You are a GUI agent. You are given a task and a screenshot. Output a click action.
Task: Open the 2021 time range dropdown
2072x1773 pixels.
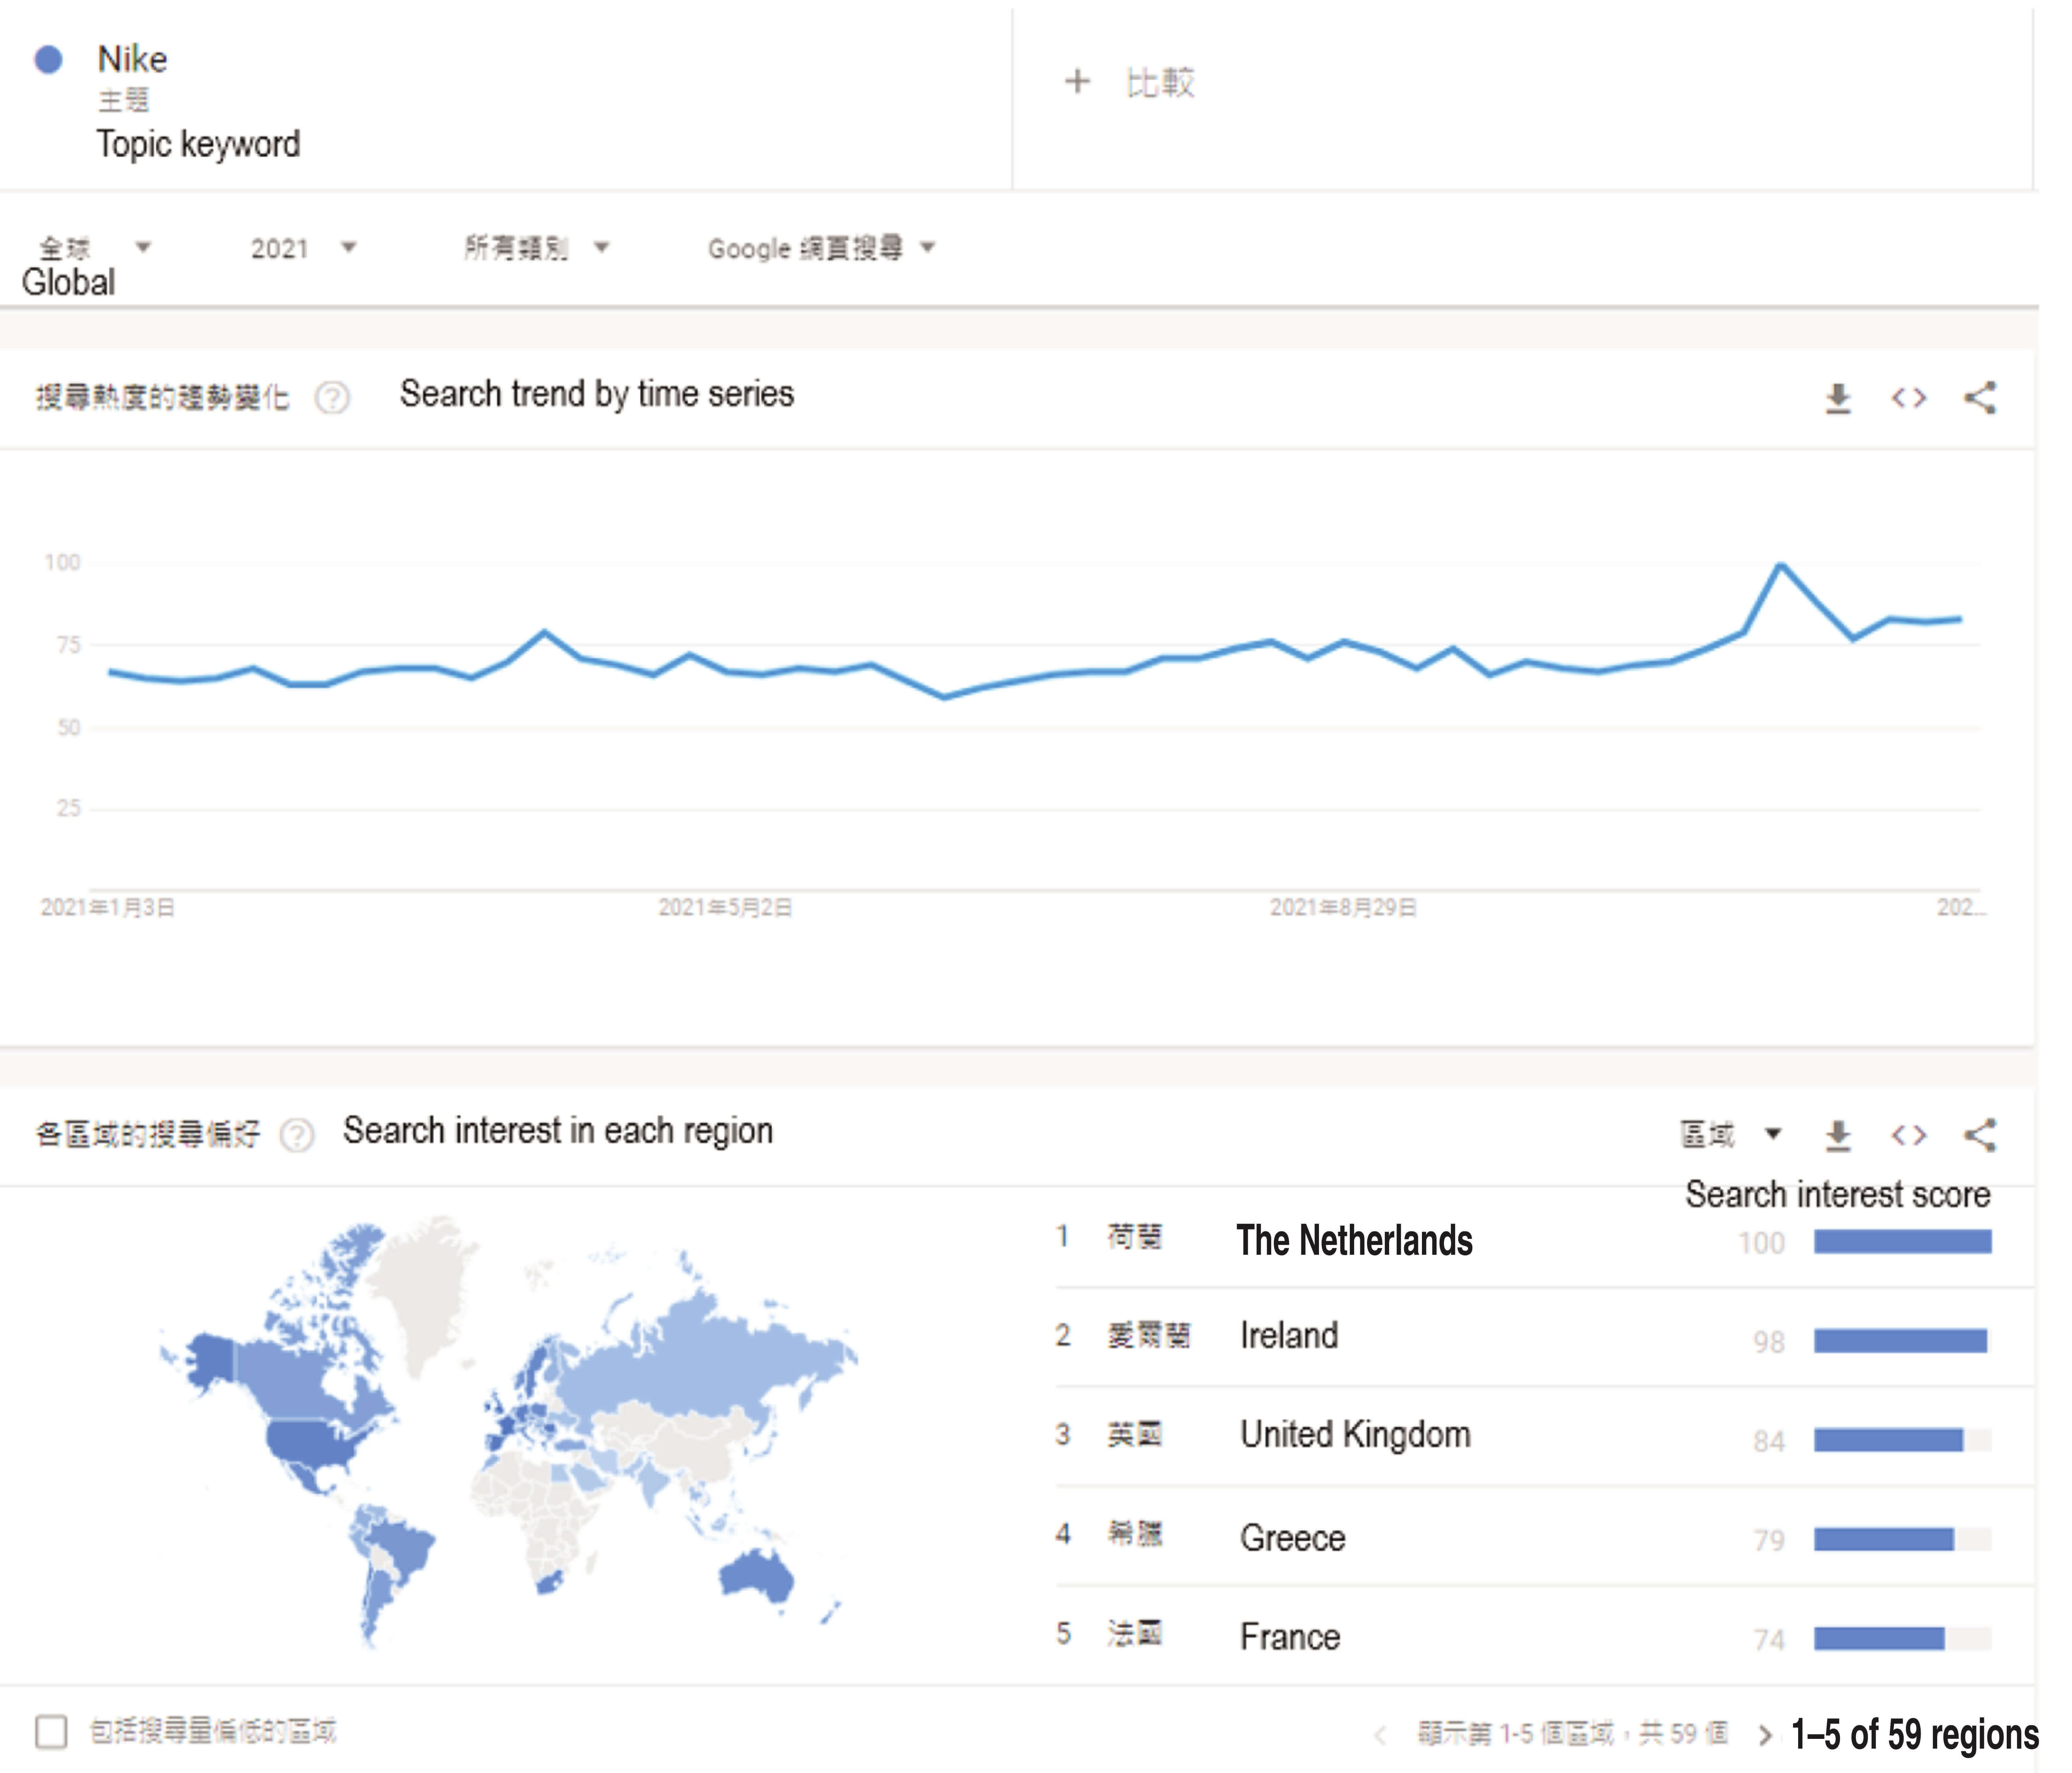(x=304, y=248)
